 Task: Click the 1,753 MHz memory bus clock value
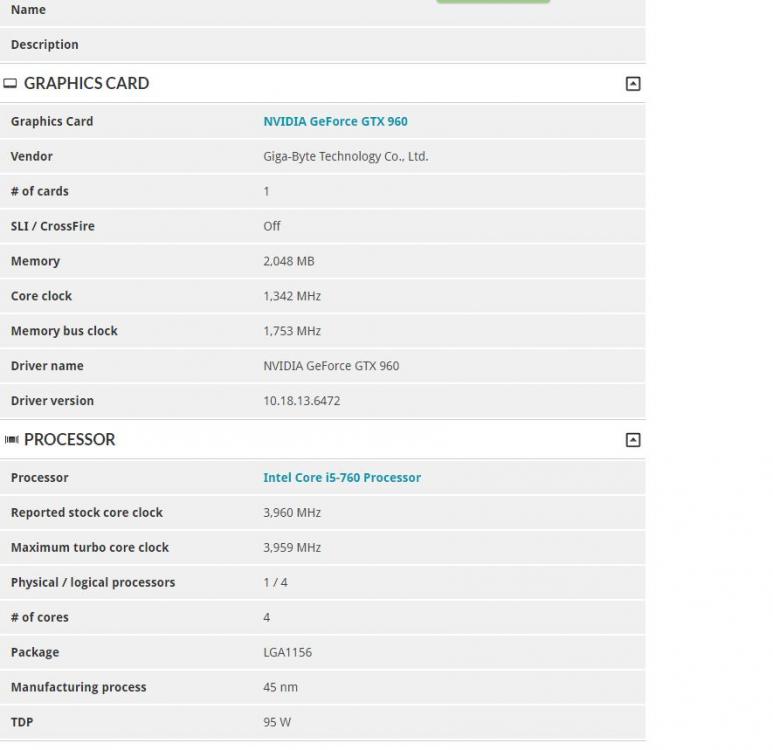[291, 331]
